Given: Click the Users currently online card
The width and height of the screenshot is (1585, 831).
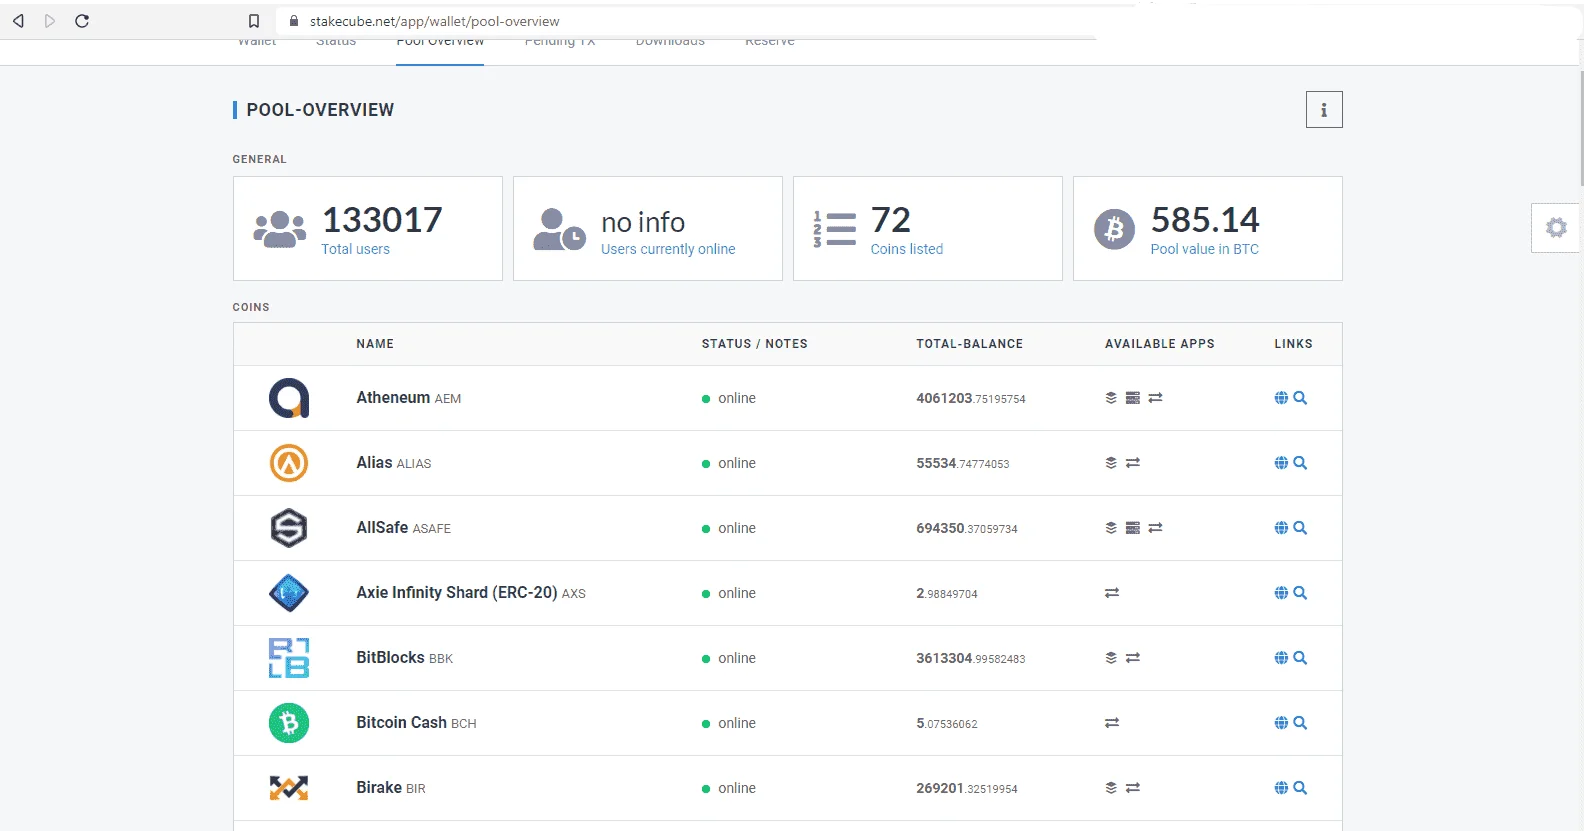Looking at the screenshot, I should pos(648,229).
